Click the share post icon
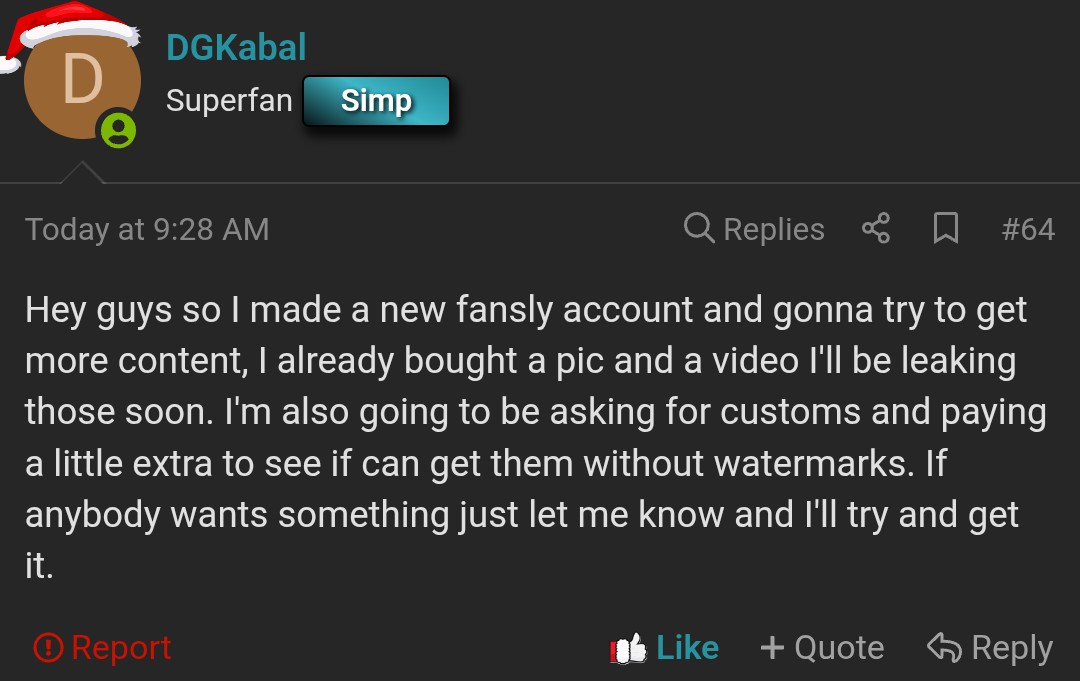The height and width of the screenshot is (681, 1080). click(x=875, y=229)
